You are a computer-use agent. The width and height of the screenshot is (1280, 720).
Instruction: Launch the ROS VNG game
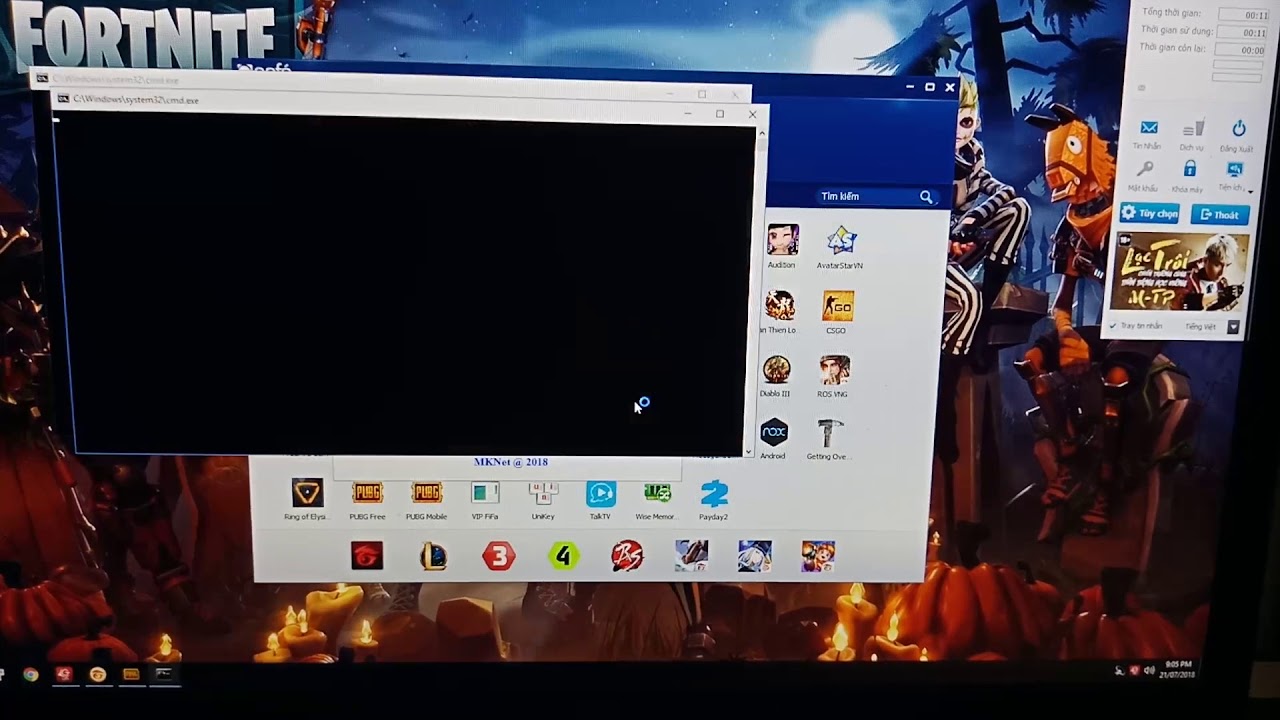(x=834, y=370)
